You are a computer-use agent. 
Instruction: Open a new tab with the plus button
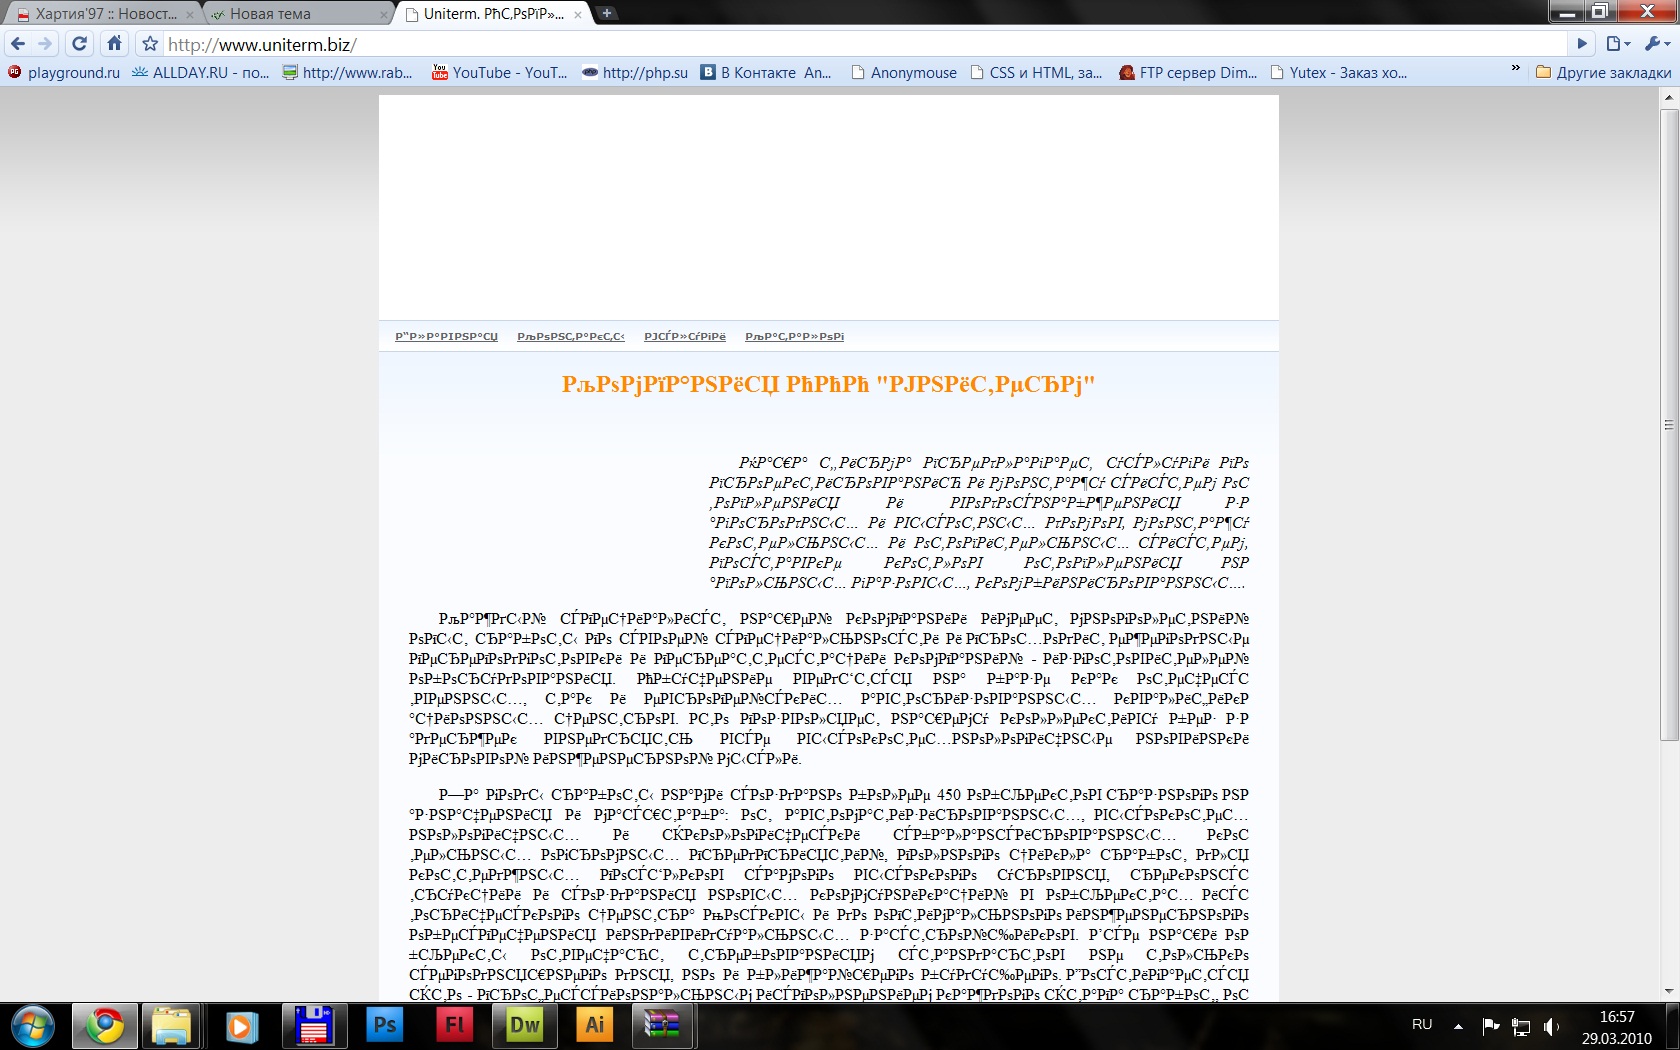[x=607, y=13]
